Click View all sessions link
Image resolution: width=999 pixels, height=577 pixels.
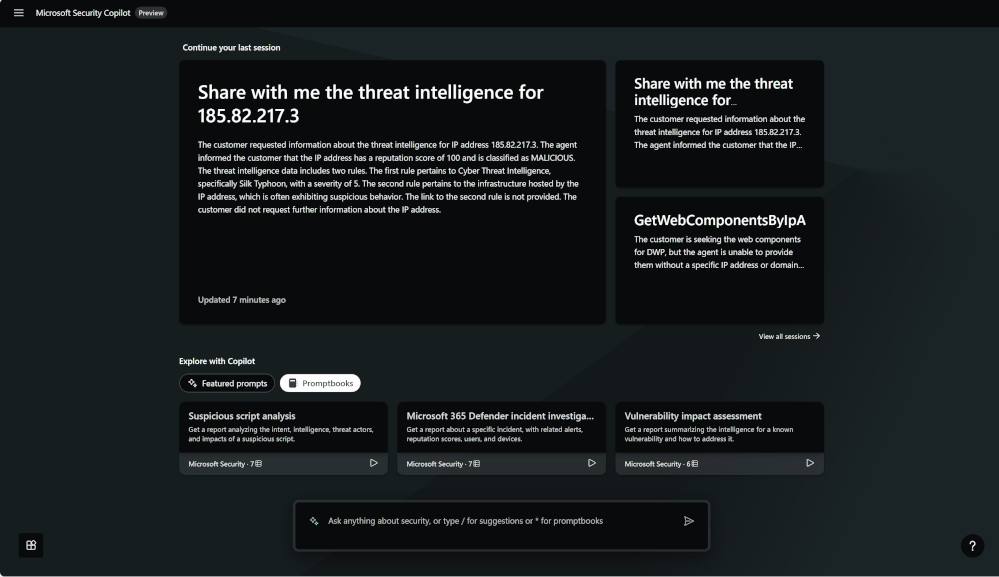pyautogui.click(x=789, y=336)
